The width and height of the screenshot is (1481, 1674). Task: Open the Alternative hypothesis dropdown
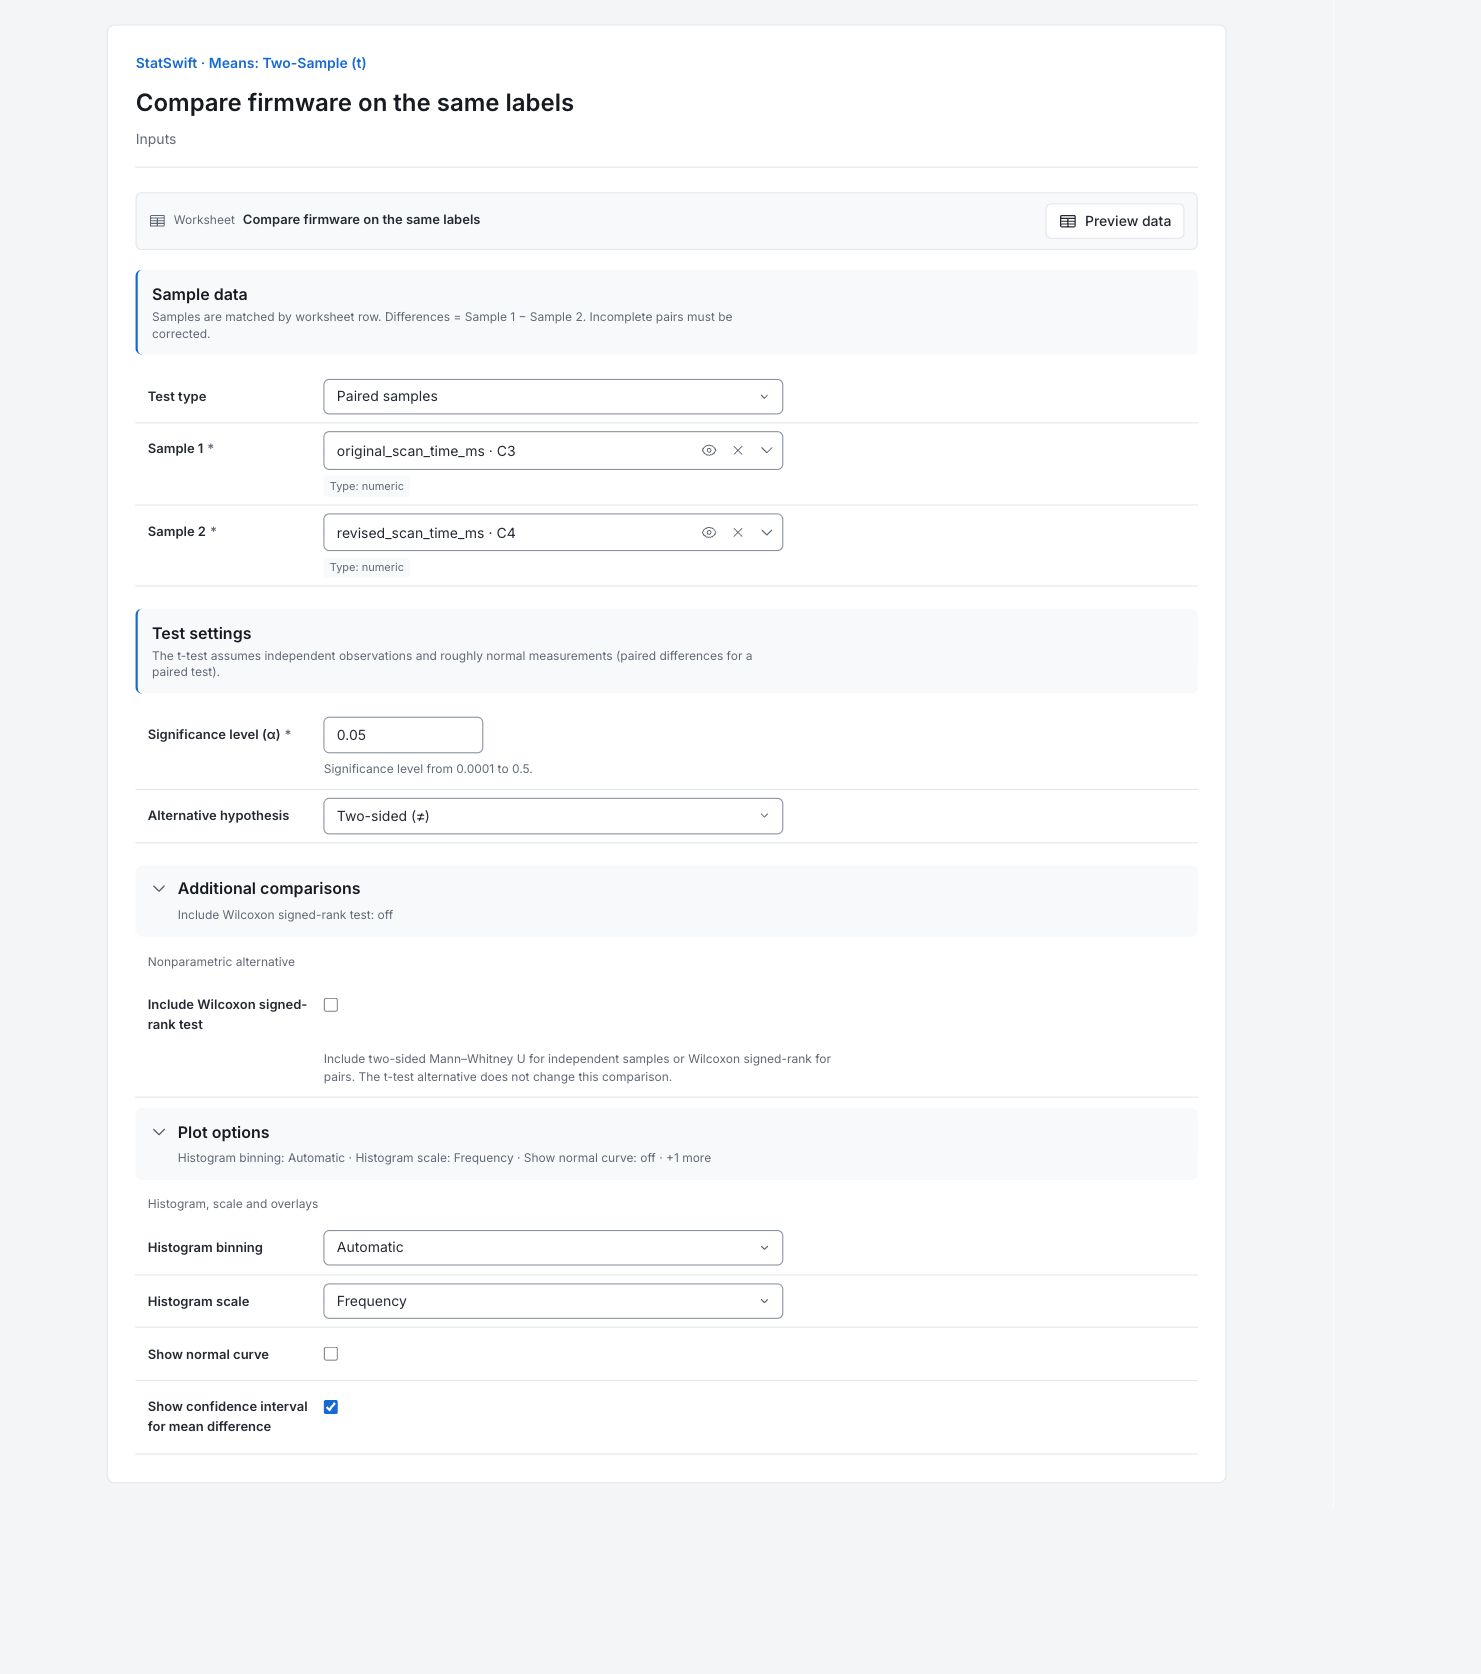(553, 816)
